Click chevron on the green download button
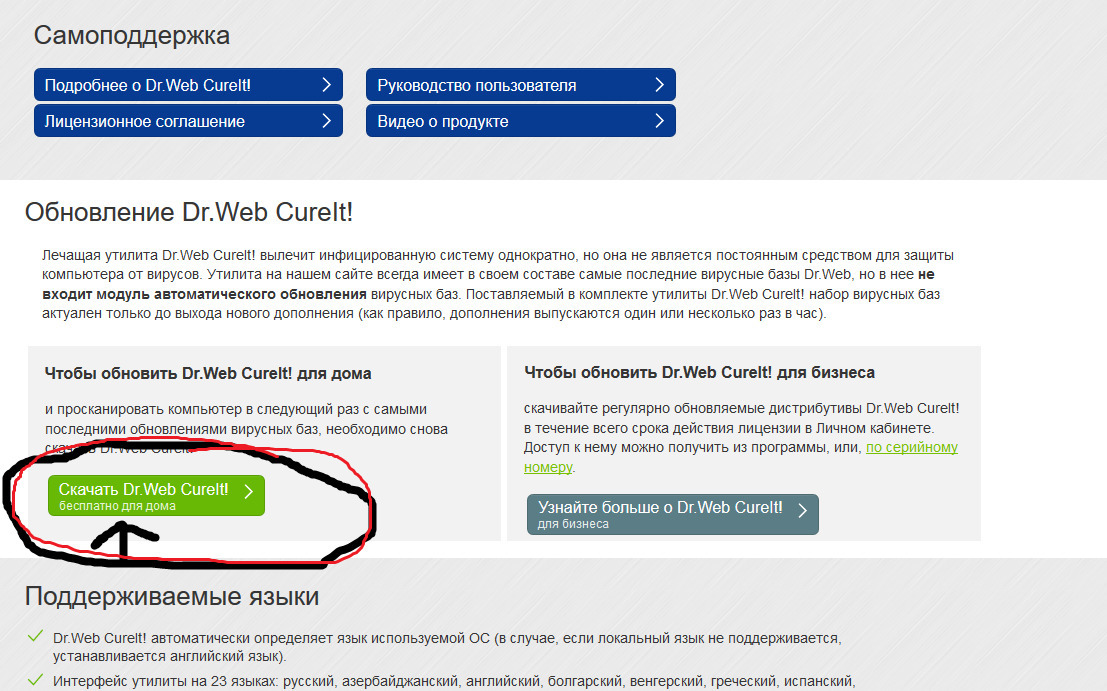 (249, 492)
